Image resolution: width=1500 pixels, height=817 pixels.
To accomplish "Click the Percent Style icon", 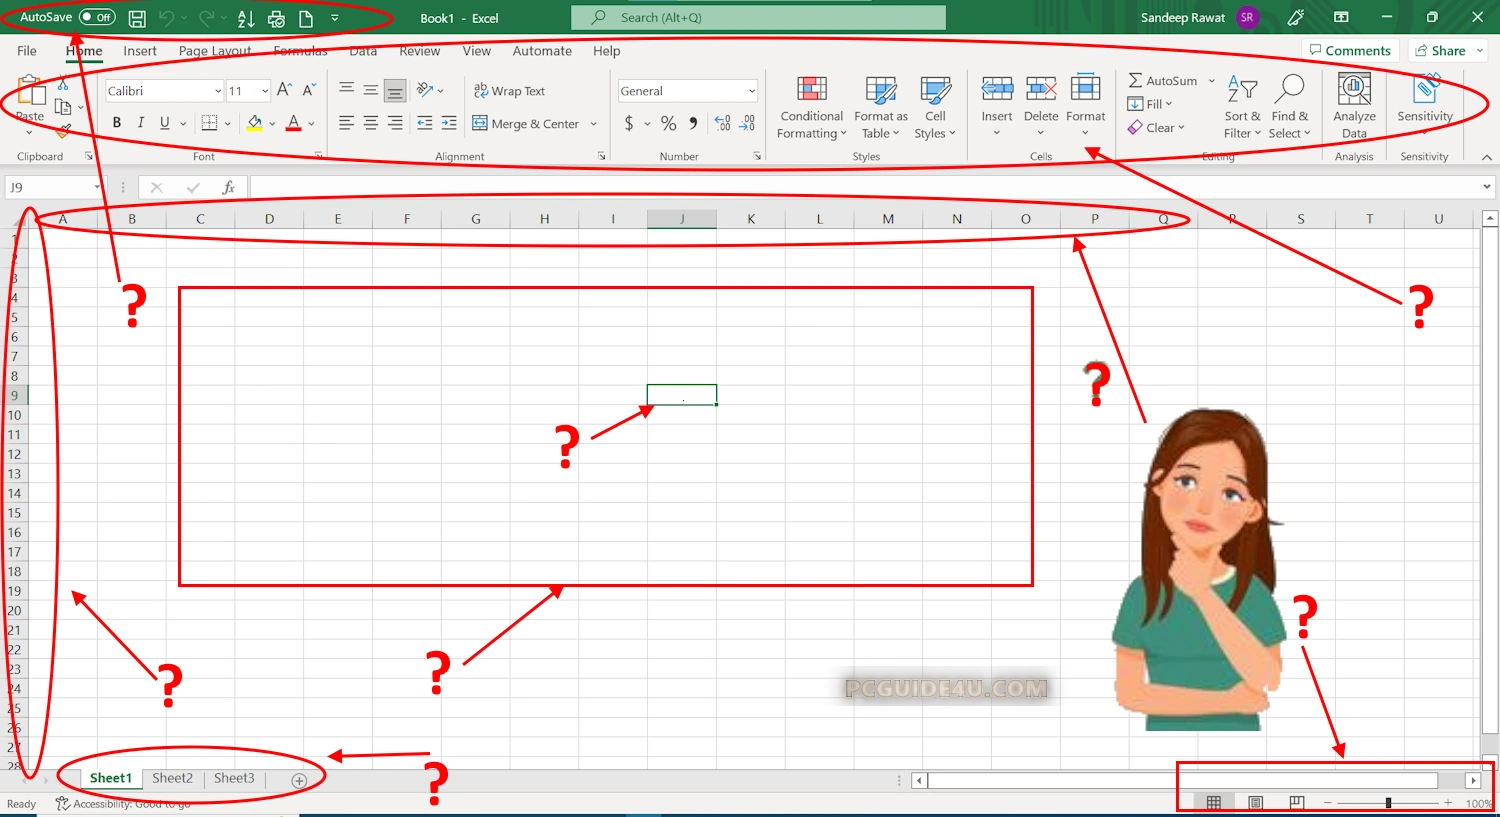I will coord(668,123).
